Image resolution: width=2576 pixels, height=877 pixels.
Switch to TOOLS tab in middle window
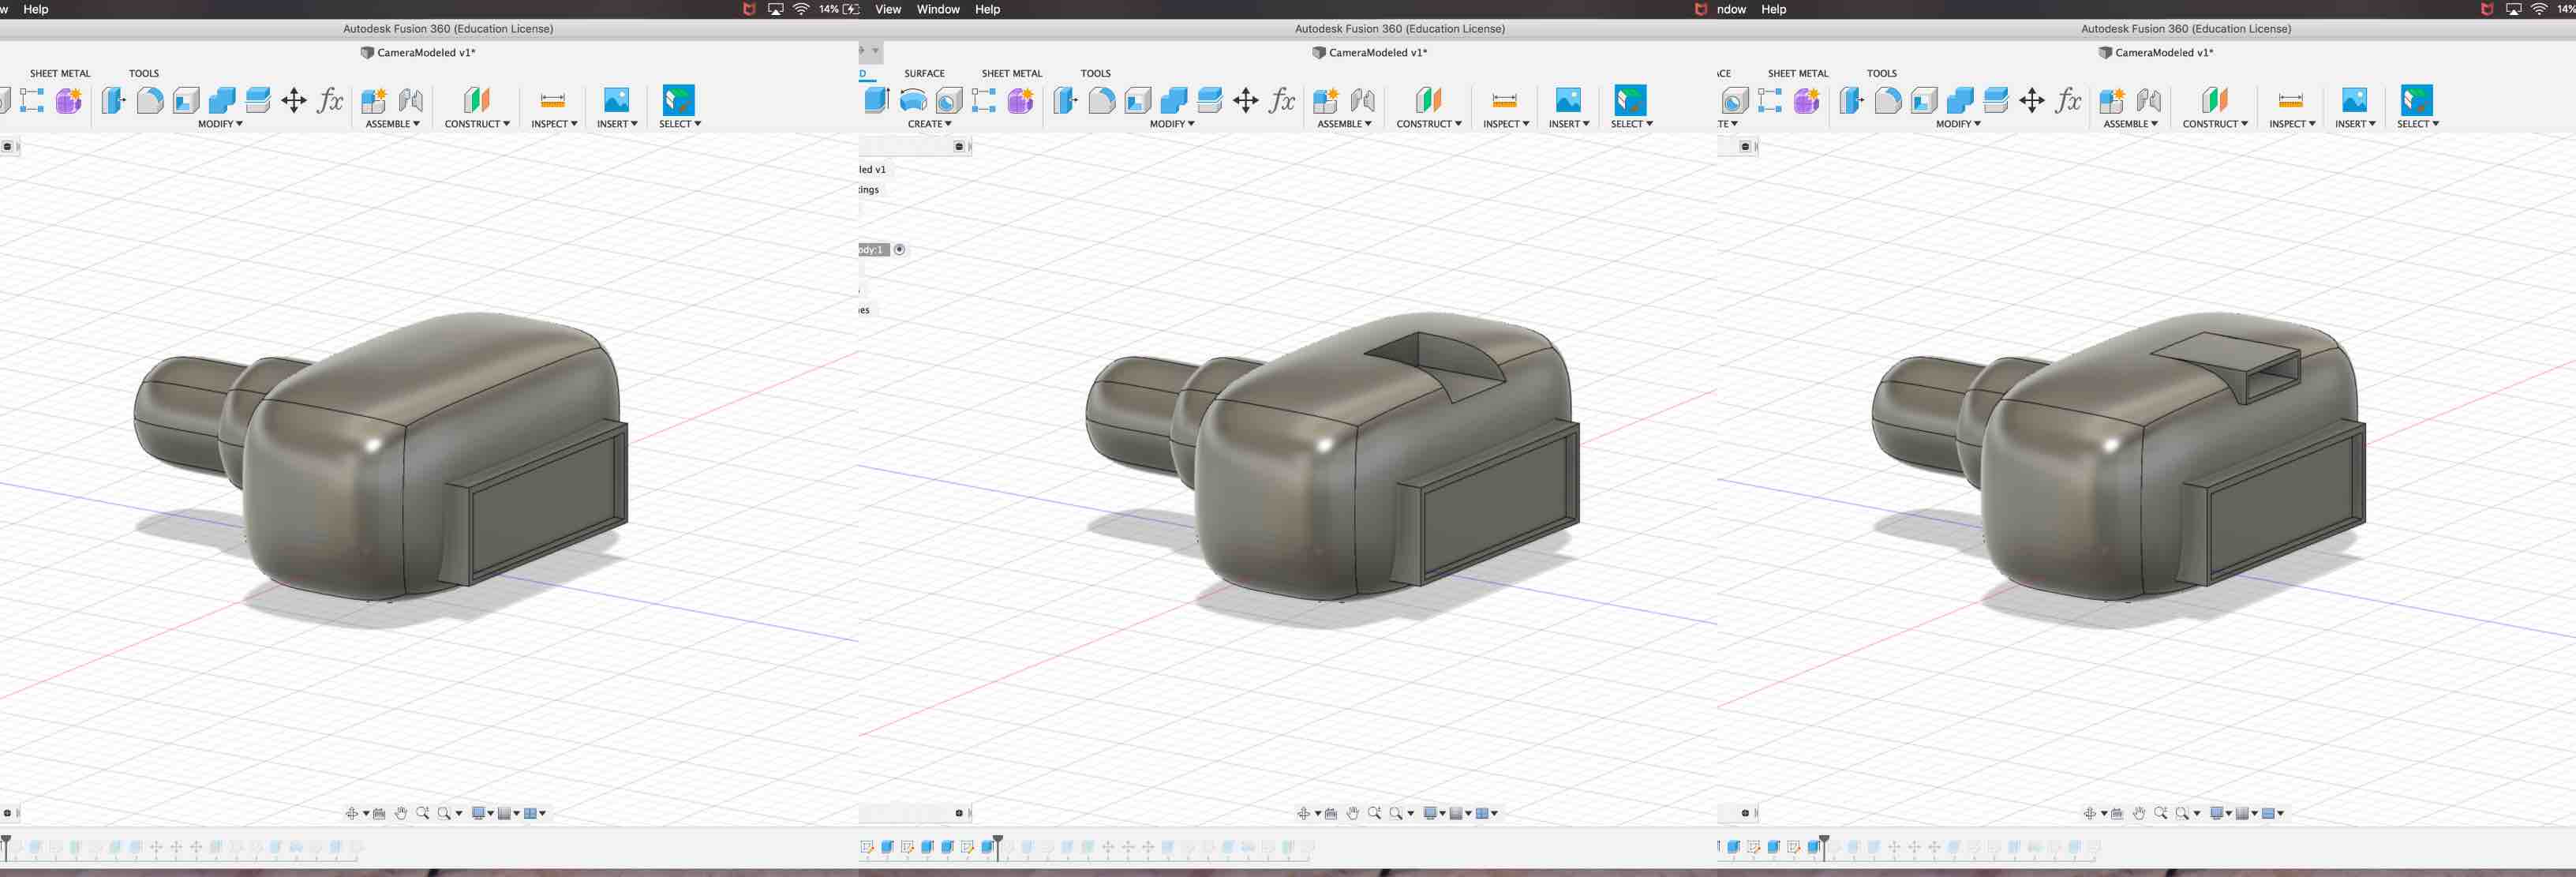pos(1095,73)
